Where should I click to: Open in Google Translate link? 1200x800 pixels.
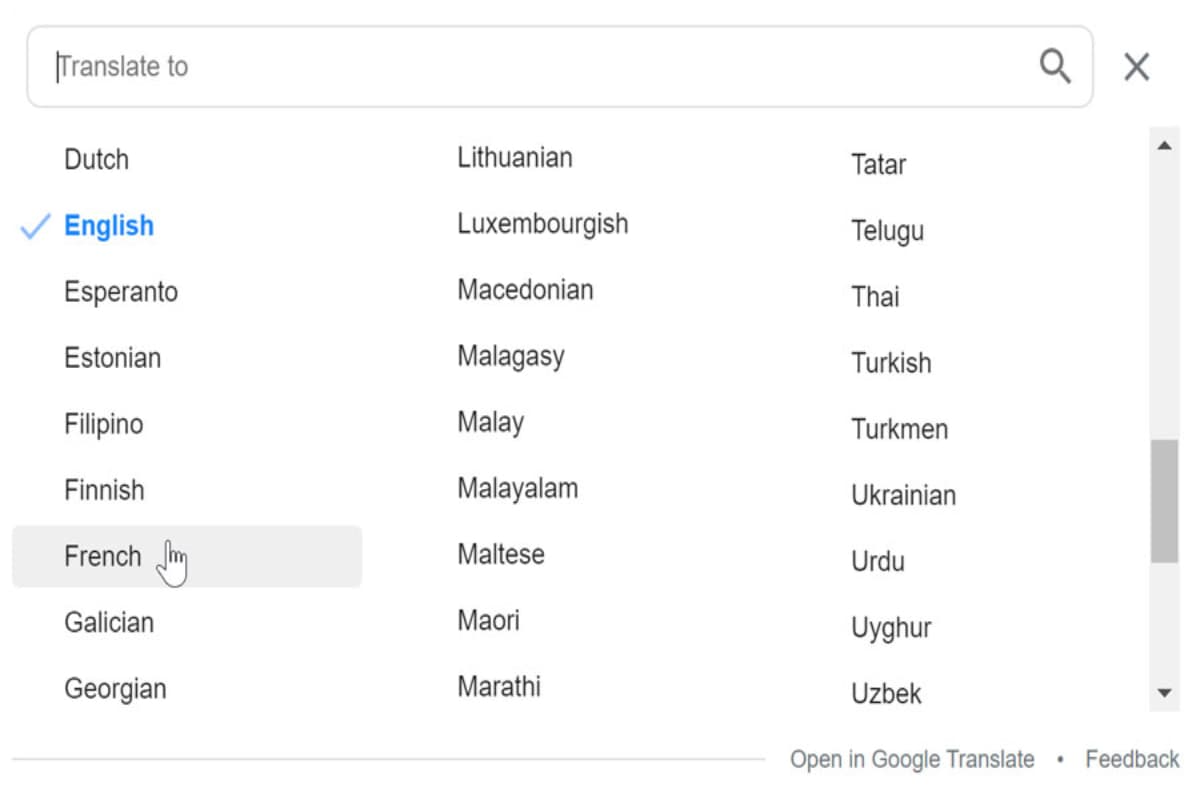click(912, 760)
